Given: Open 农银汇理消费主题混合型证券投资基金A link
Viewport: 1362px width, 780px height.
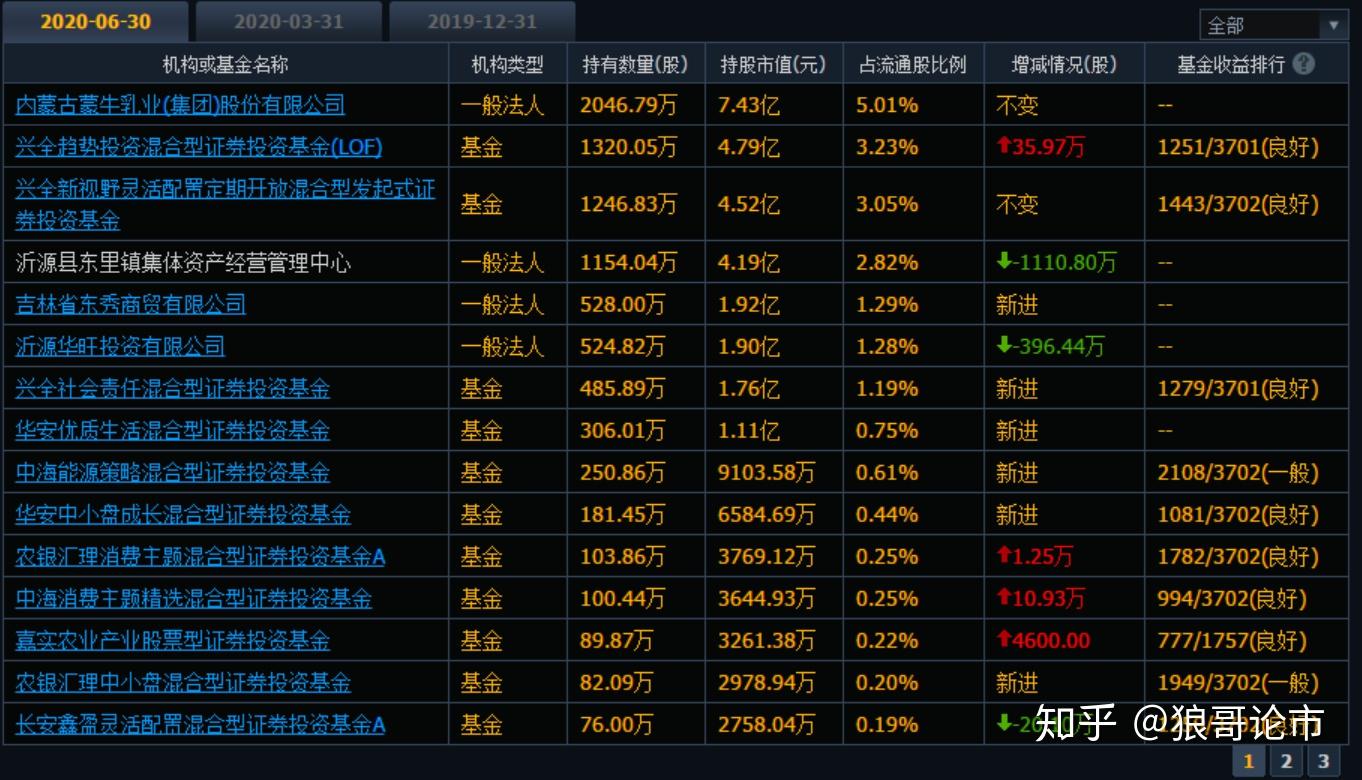Looking at the screenshot, I should click(x=200, y=556).
